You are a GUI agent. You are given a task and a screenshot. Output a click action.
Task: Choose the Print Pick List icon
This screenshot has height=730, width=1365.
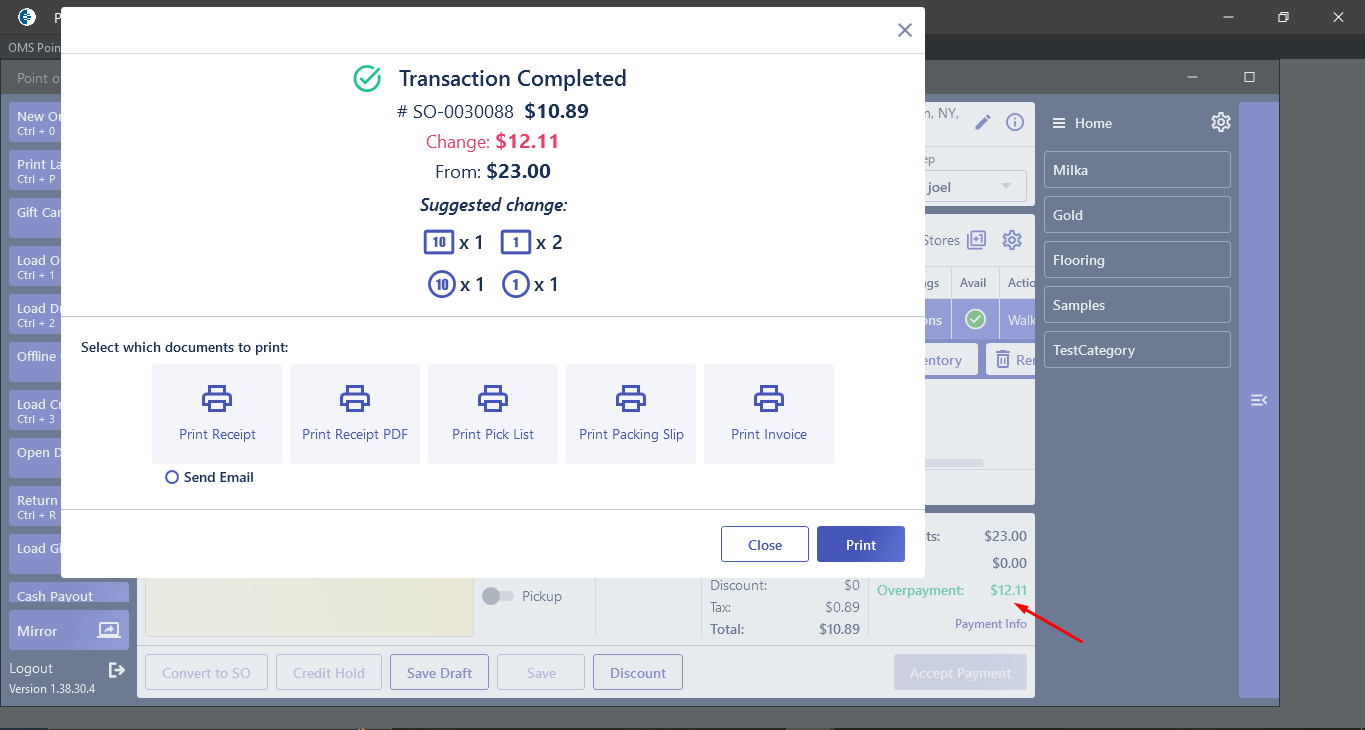pos(493,399)
